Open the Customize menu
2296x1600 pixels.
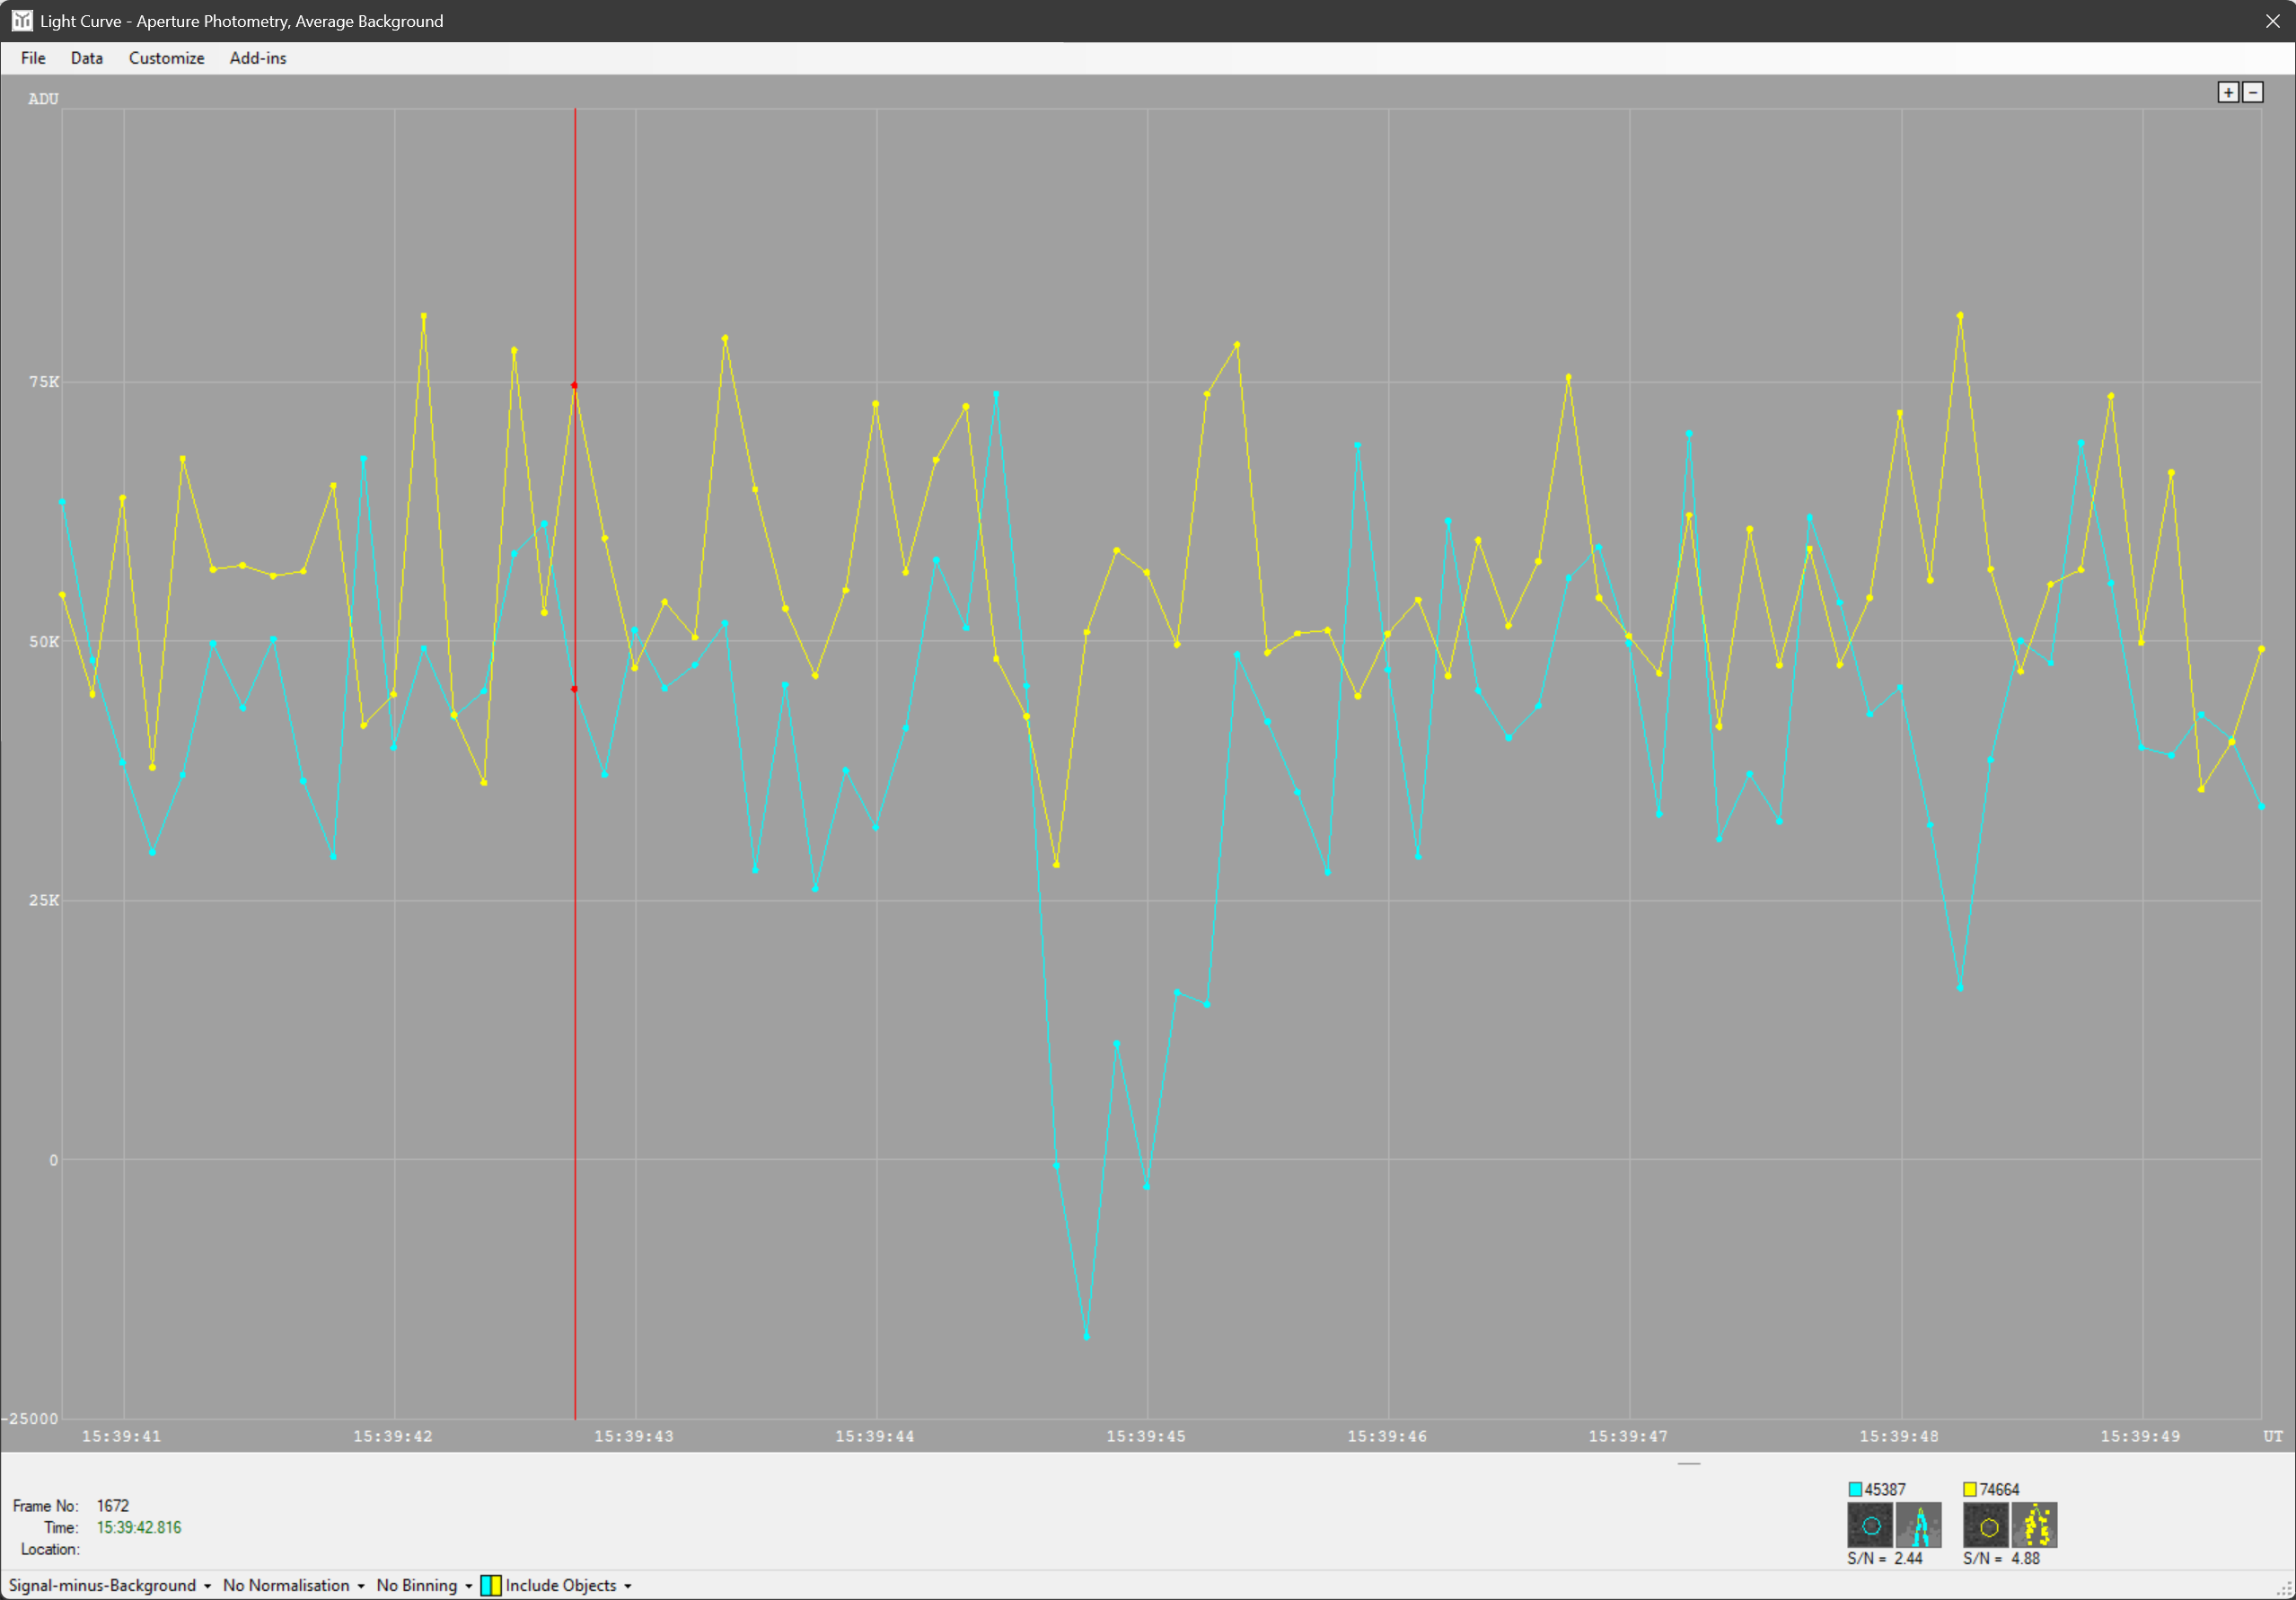tap(166, 58)
